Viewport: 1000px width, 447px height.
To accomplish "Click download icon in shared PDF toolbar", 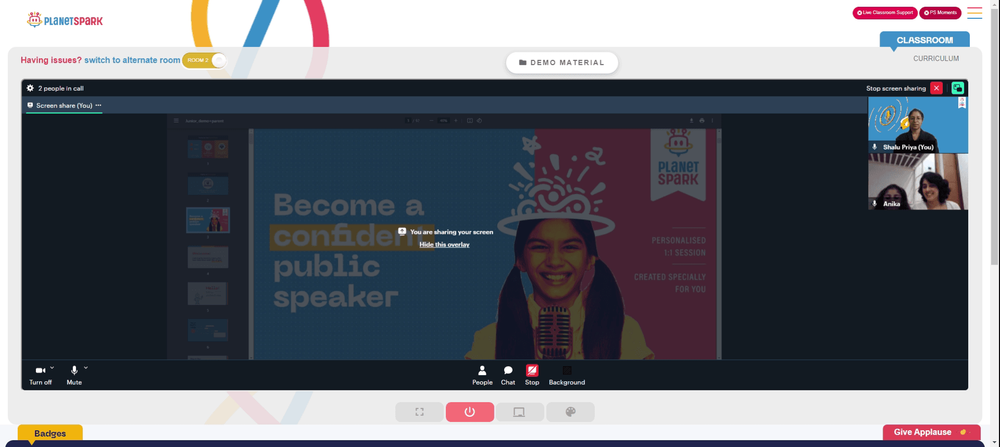I will [691, 120].
